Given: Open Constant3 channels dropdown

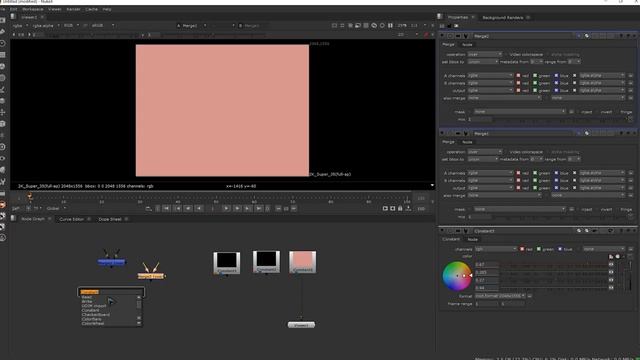Looking at the screenshot, I should (496, 249).
